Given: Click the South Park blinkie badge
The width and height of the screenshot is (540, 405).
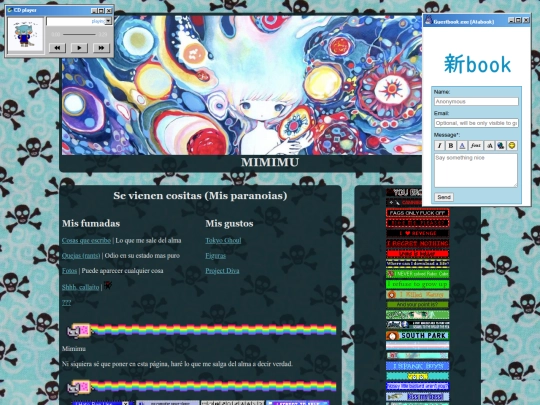Looking at the screenshot, I should pos(417,335).
